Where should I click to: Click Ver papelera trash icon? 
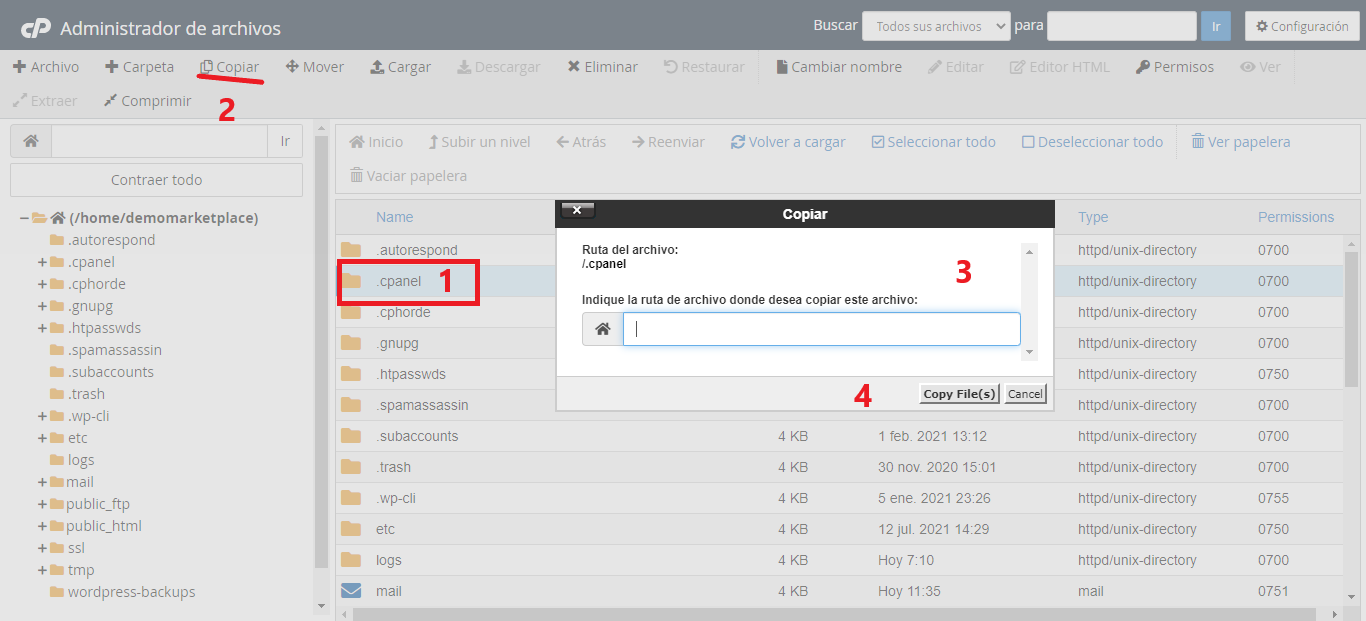pyautogui.click(x=1198, y=142)
